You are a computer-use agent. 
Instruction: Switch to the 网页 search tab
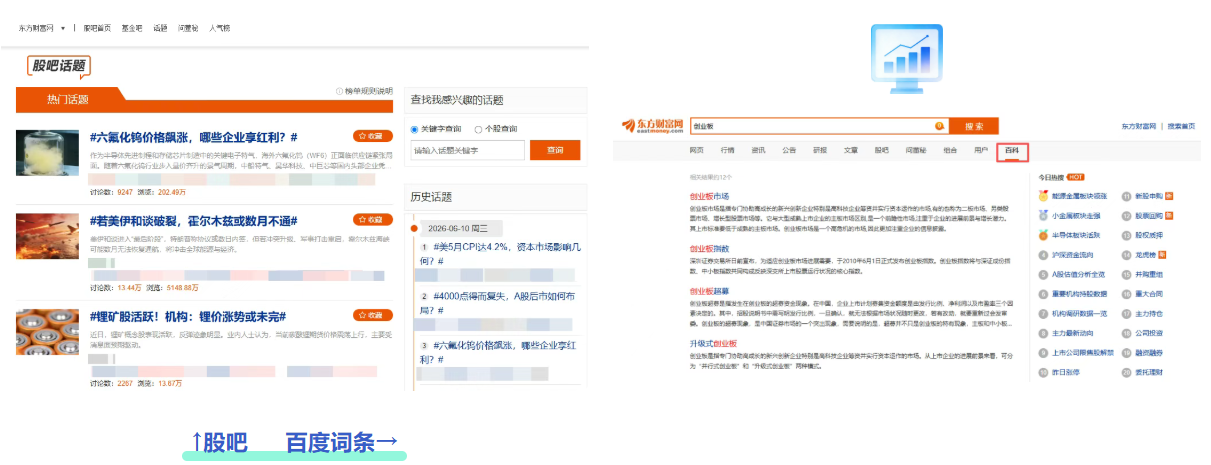[696, 150]
